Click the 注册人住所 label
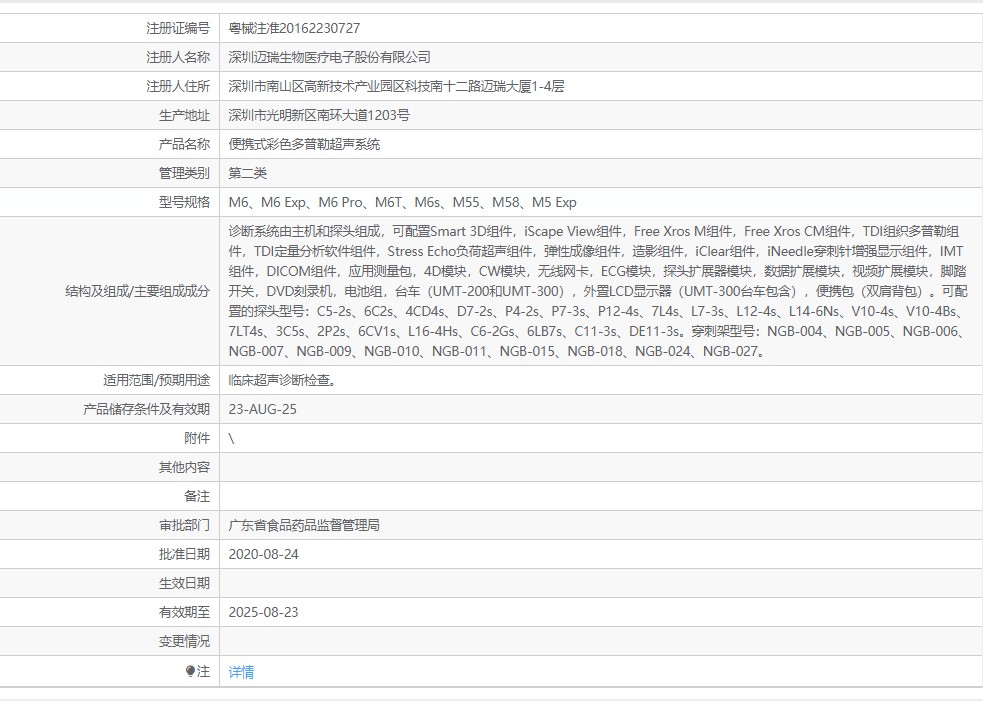This screenshot has height=701, width=983. (x=178, y=86)
